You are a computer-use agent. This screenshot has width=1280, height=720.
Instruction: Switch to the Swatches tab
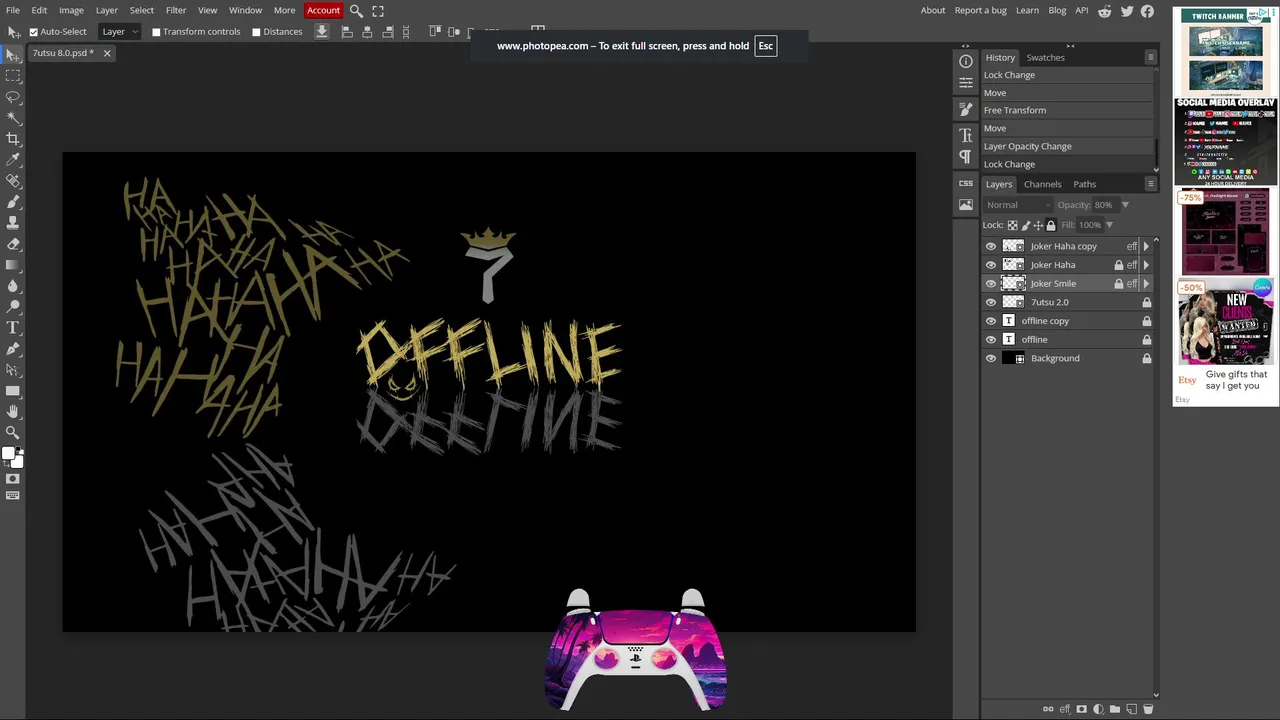click(1045, 57)
